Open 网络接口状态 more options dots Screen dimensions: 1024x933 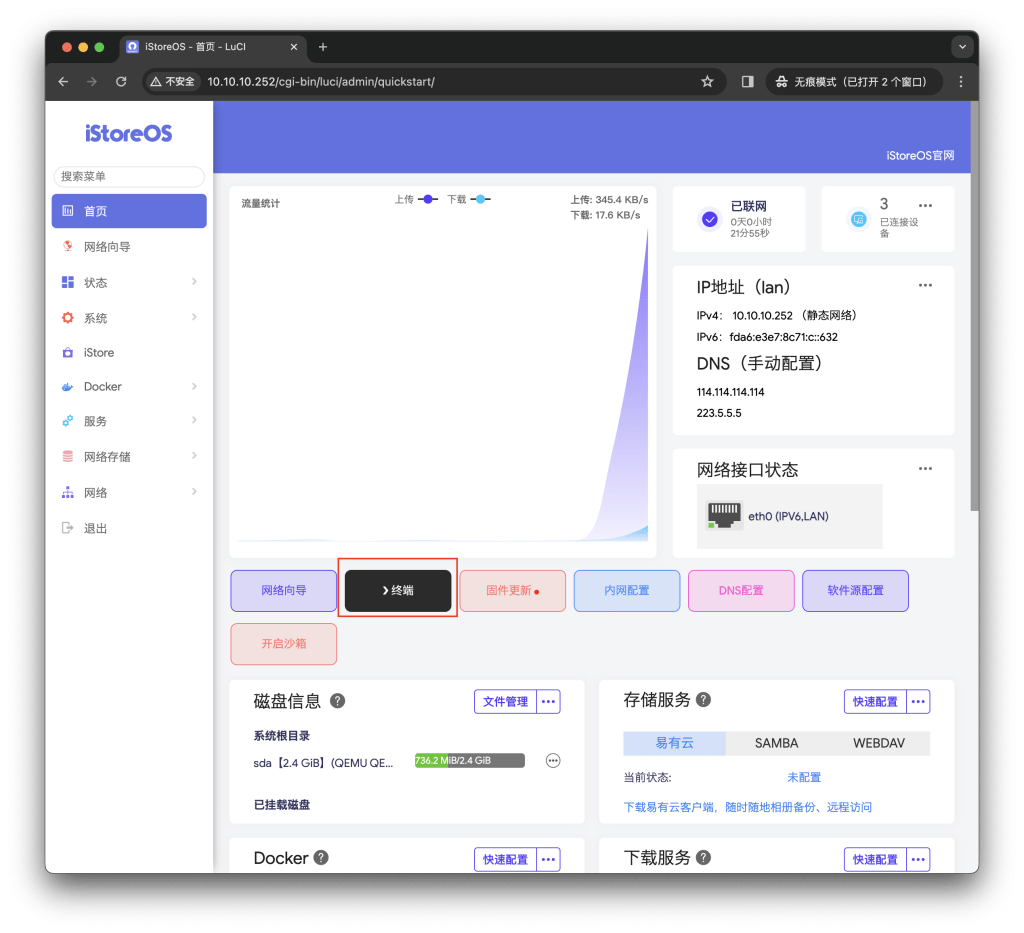click(x=925, y=469)
